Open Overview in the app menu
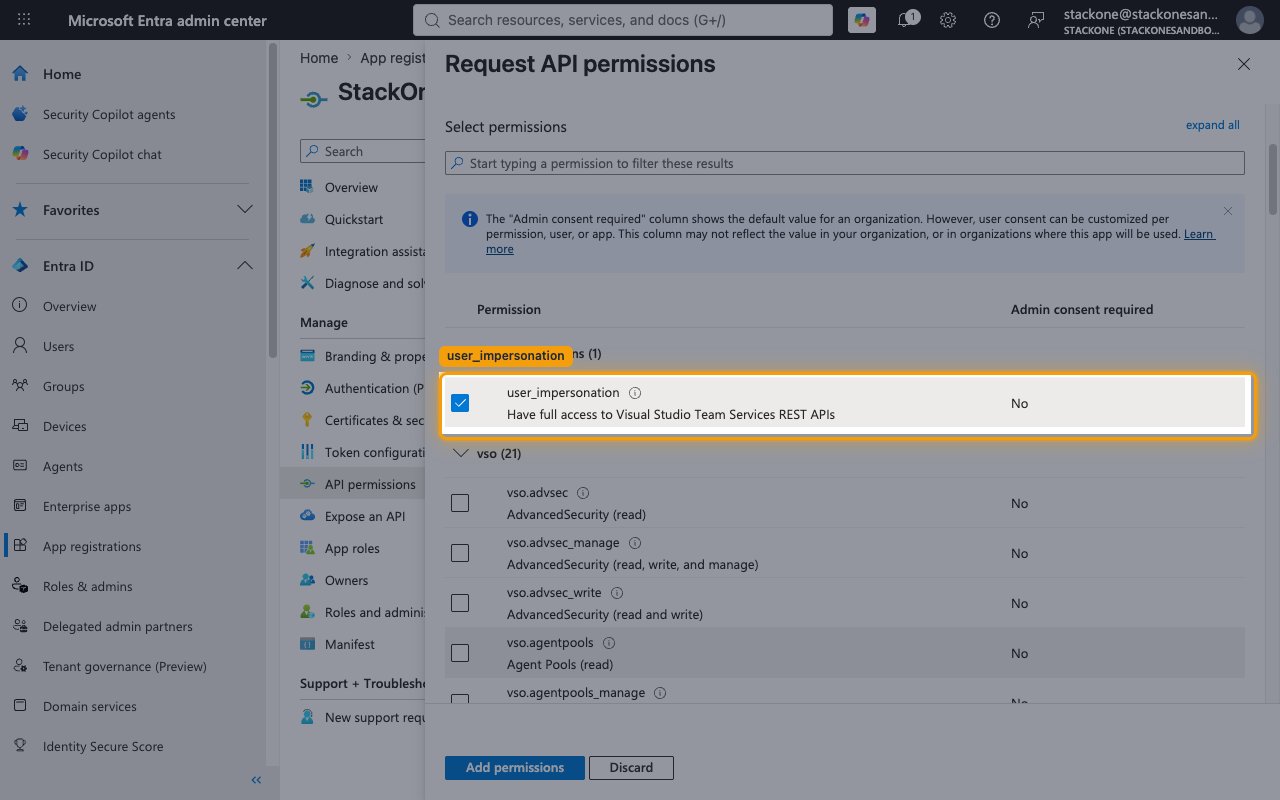1280x800 pixels. 350,187
